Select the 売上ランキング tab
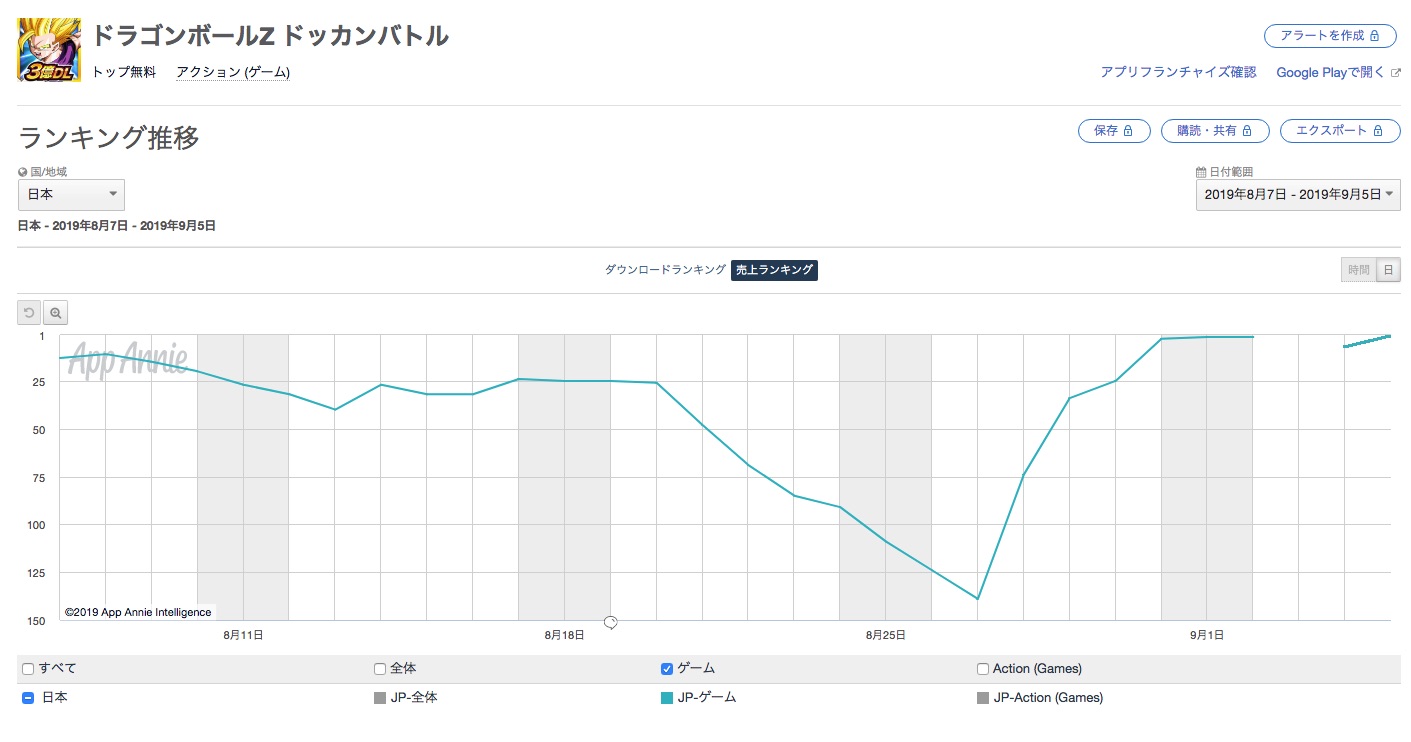Viewport: 1411px width, 742px height. tap(774, 270)
